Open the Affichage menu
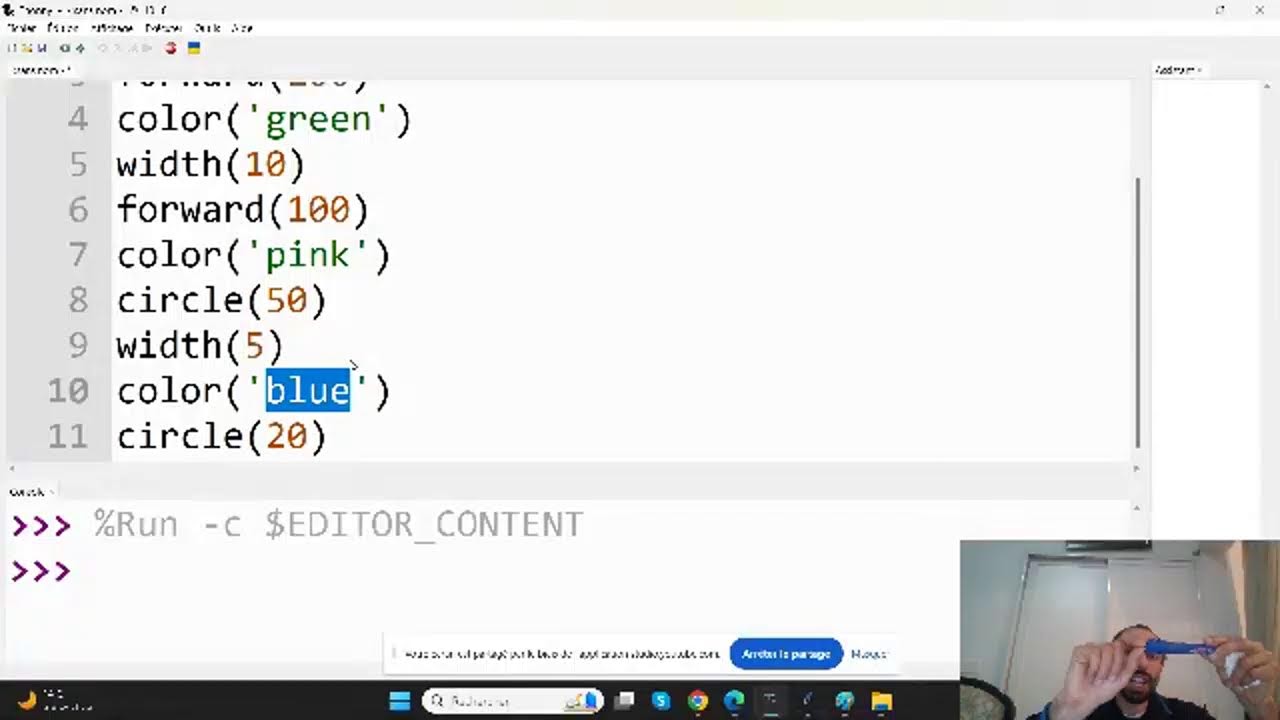 click(112, 28)
